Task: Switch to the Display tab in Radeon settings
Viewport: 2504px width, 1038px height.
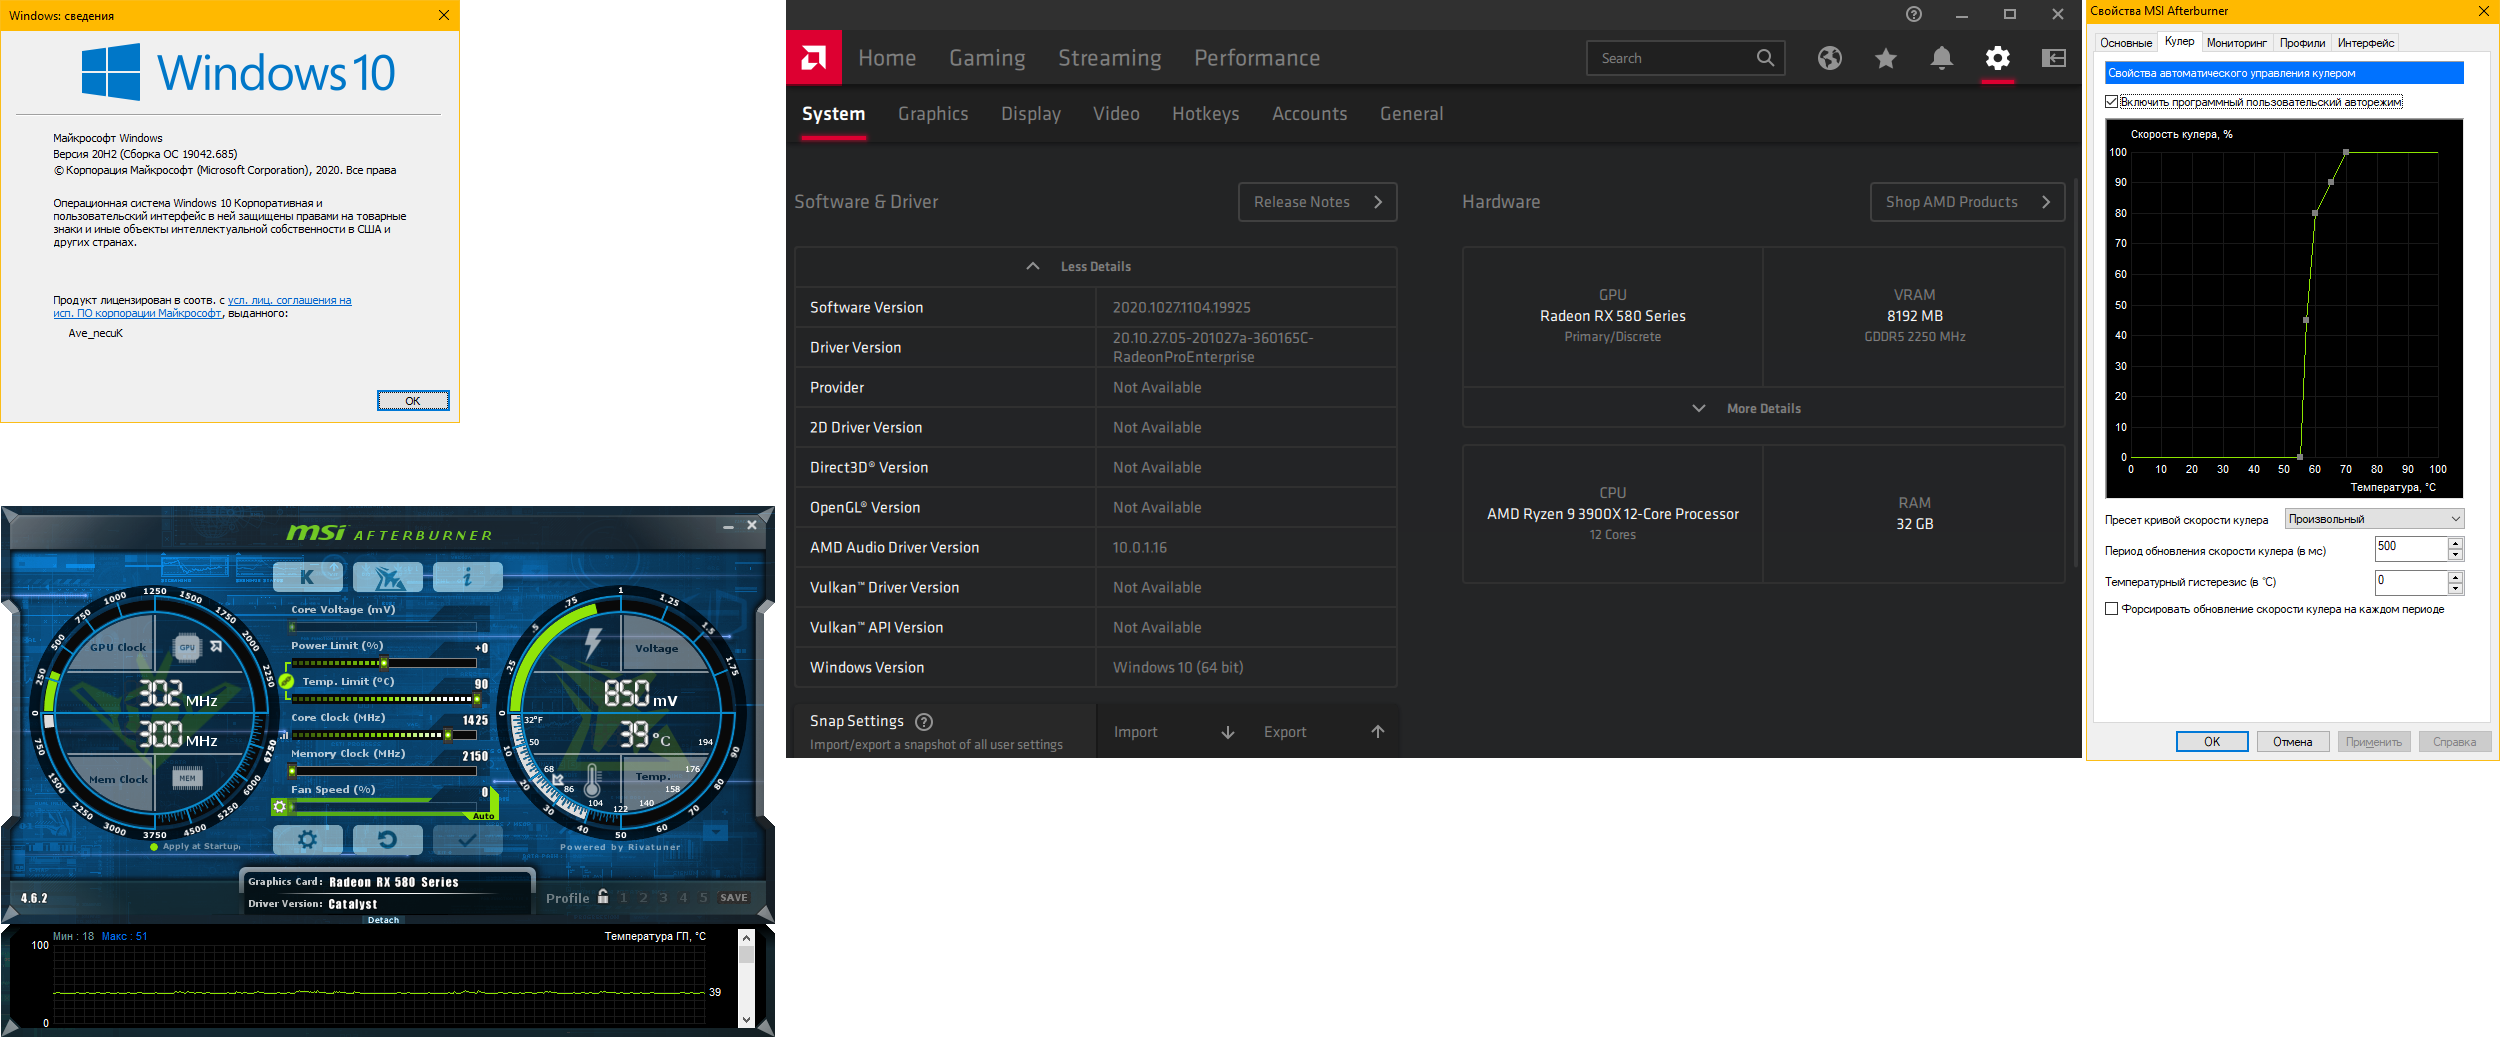Action: click(x=1031, y=114)
